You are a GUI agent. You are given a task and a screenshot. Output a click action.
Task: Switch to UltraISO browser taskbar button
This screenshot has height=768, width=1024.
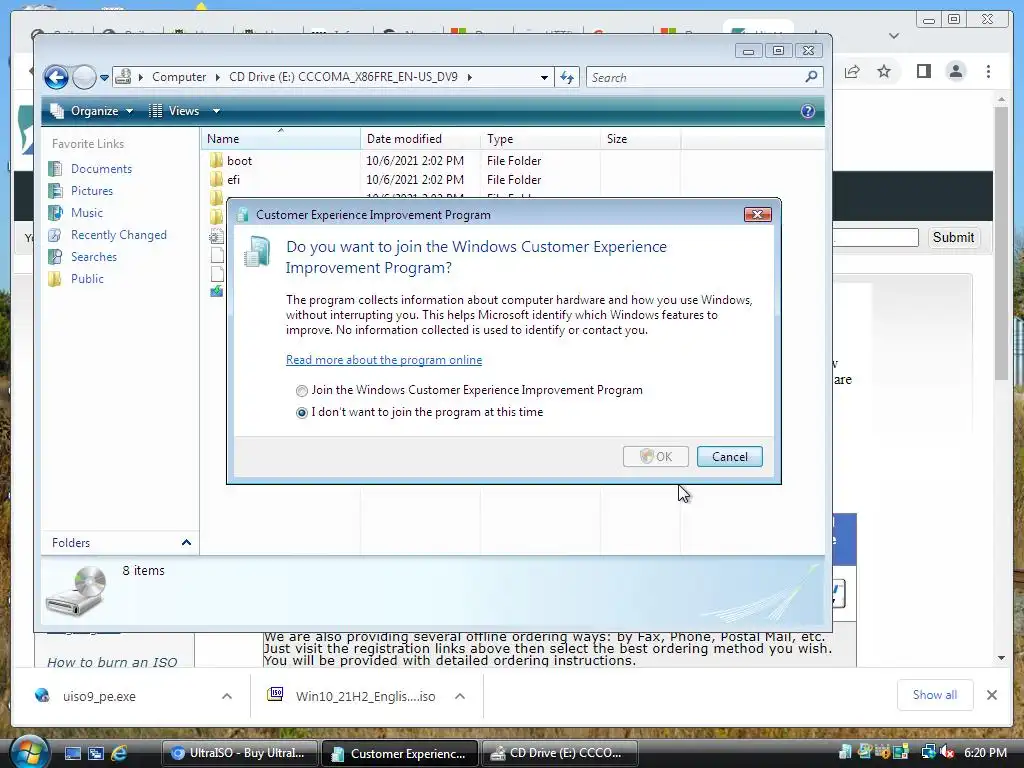[239, 754]
